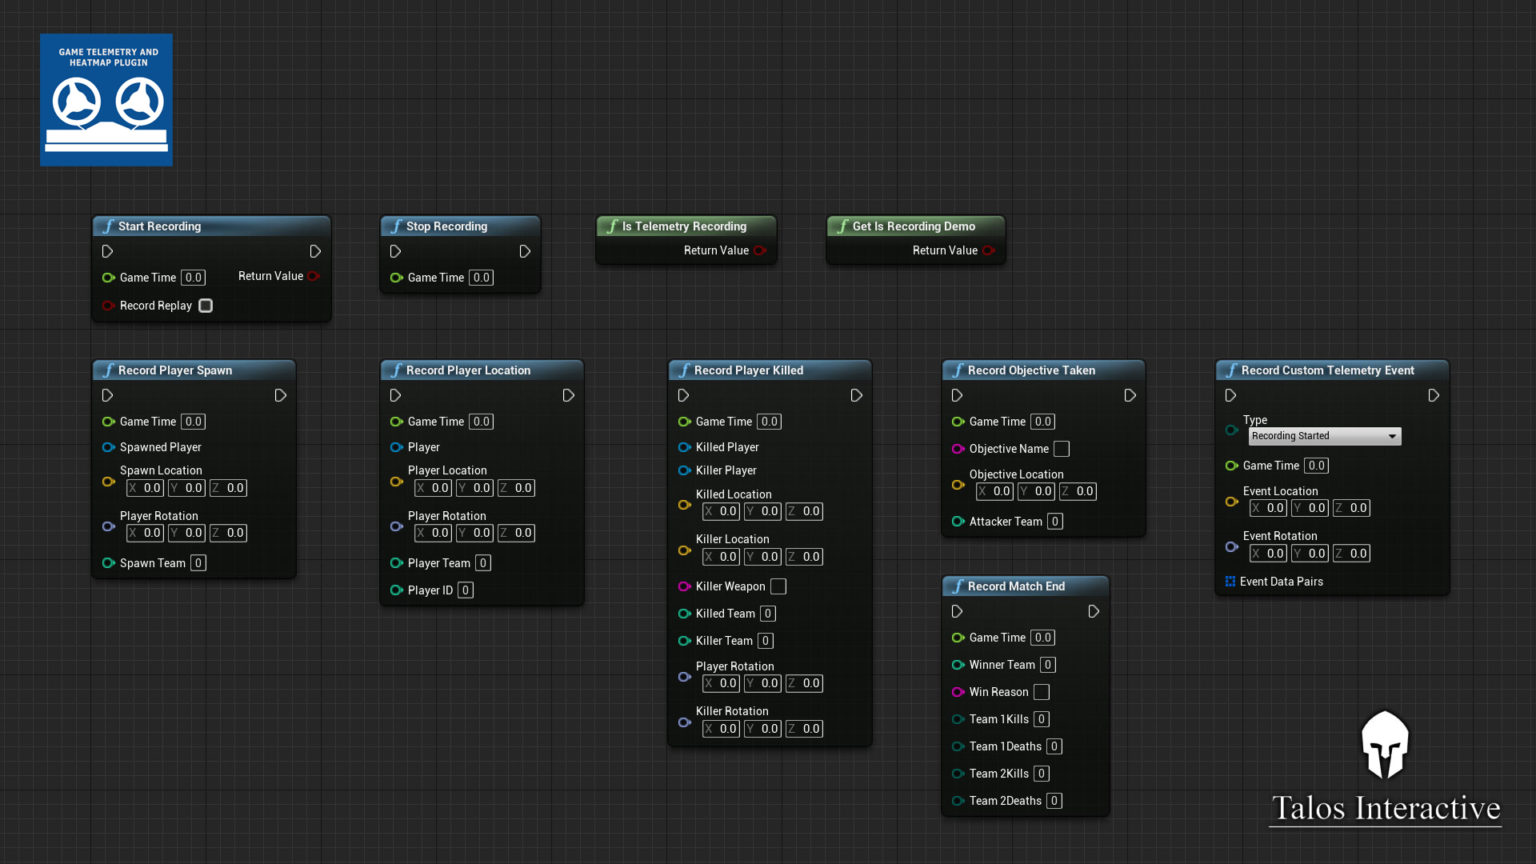
Task: Toggle the Objective Name checkbox
Action: (1061, 448)
